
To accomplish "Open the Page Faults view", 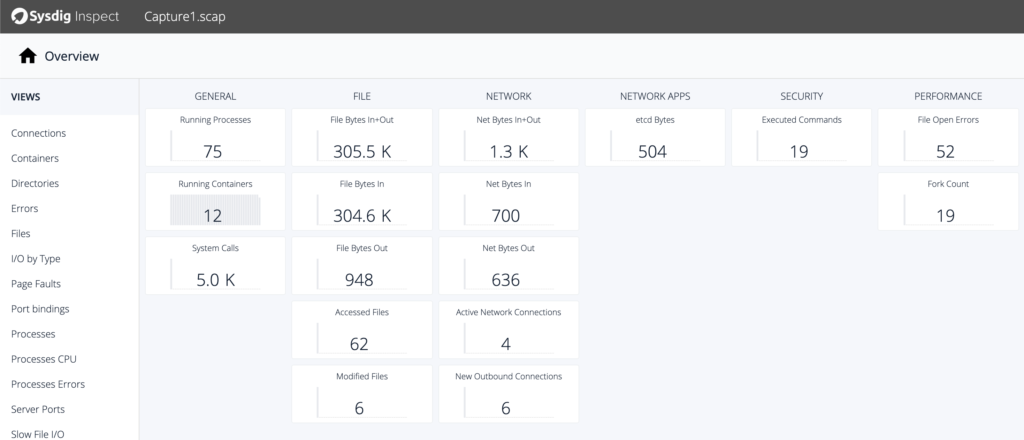I will pos(36,284).
